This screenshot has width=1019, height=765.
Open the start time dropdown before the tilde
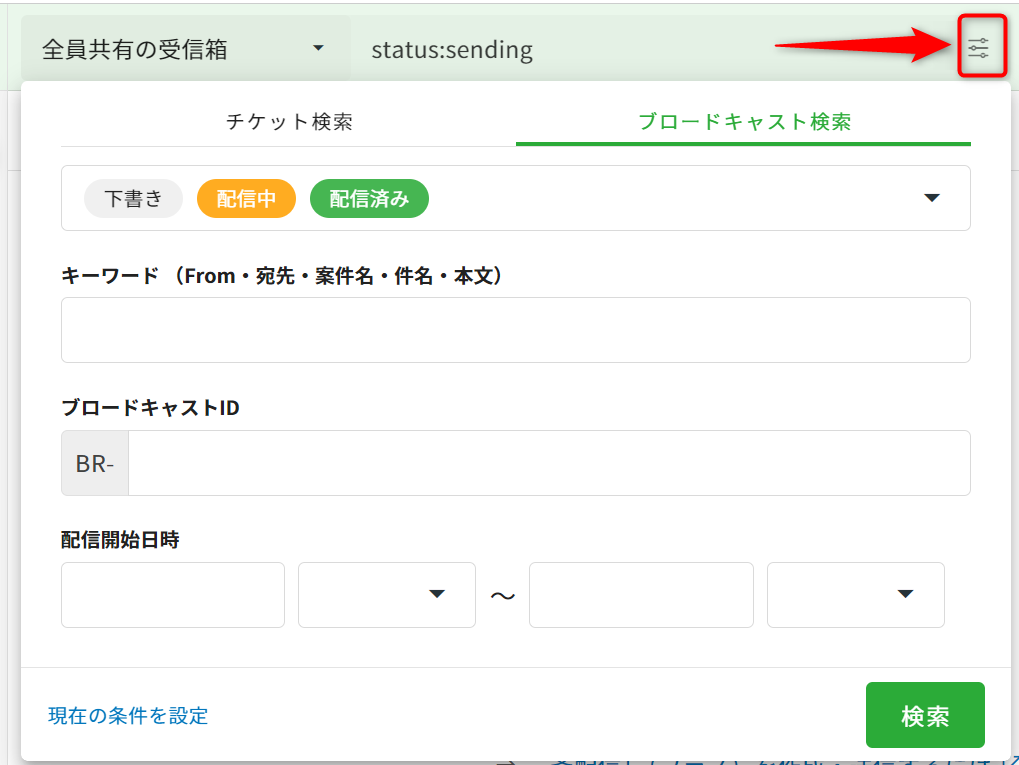coord(387,595)
